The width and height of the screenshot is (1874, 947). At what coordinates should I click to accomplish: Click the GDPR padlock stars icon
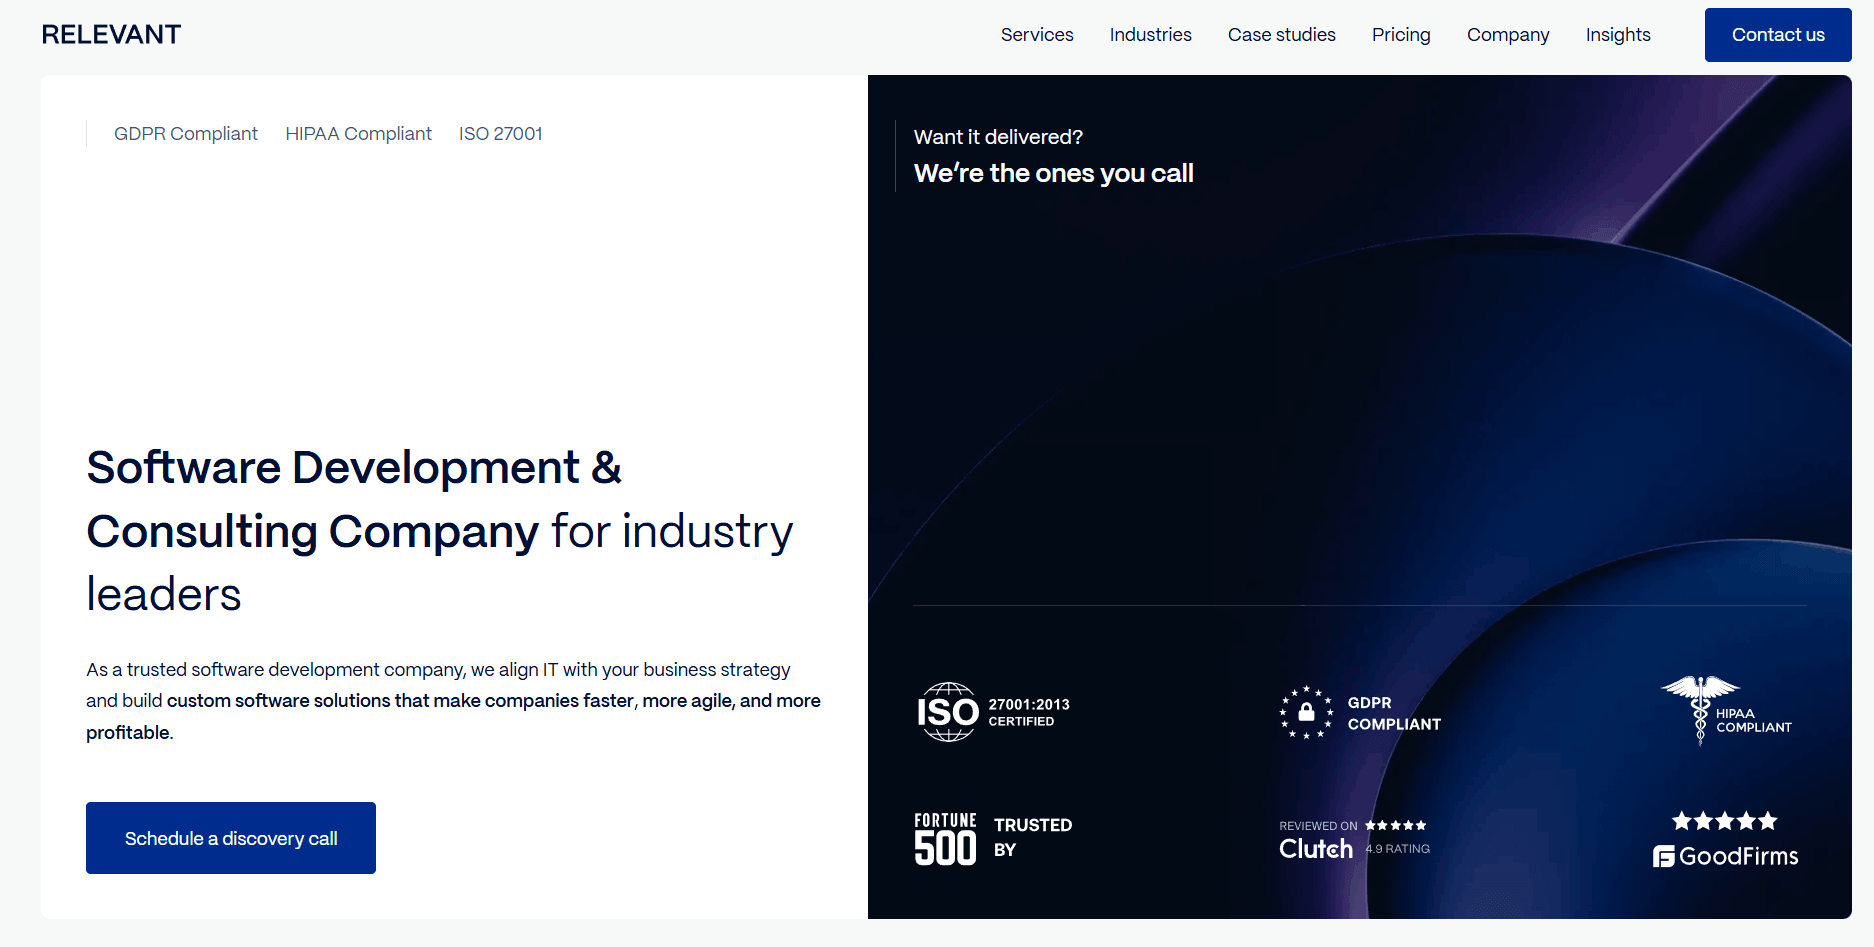point(1306,712)
